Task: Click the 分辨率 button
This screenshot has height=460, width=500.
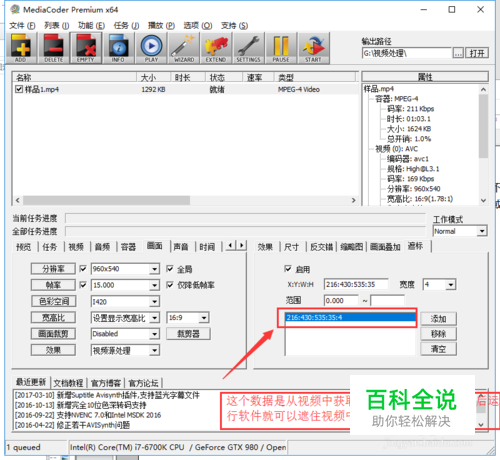Action: [x=53, y=269]
